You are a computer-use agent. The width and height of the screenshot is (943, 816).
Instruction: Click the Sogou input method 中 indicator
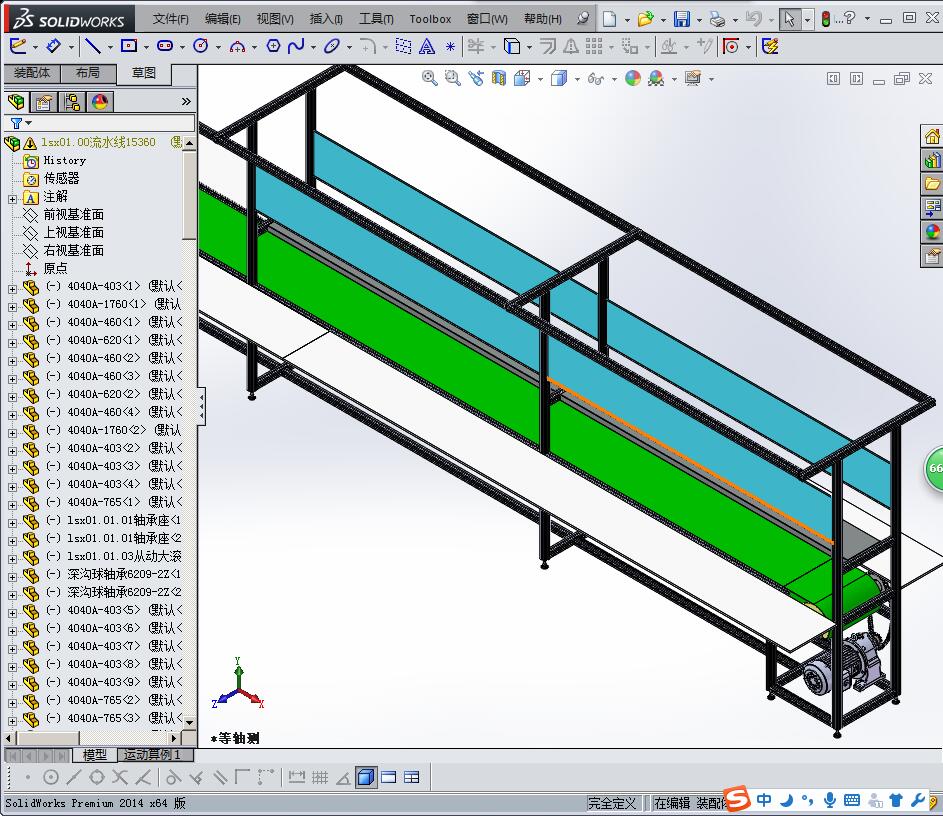764,800
